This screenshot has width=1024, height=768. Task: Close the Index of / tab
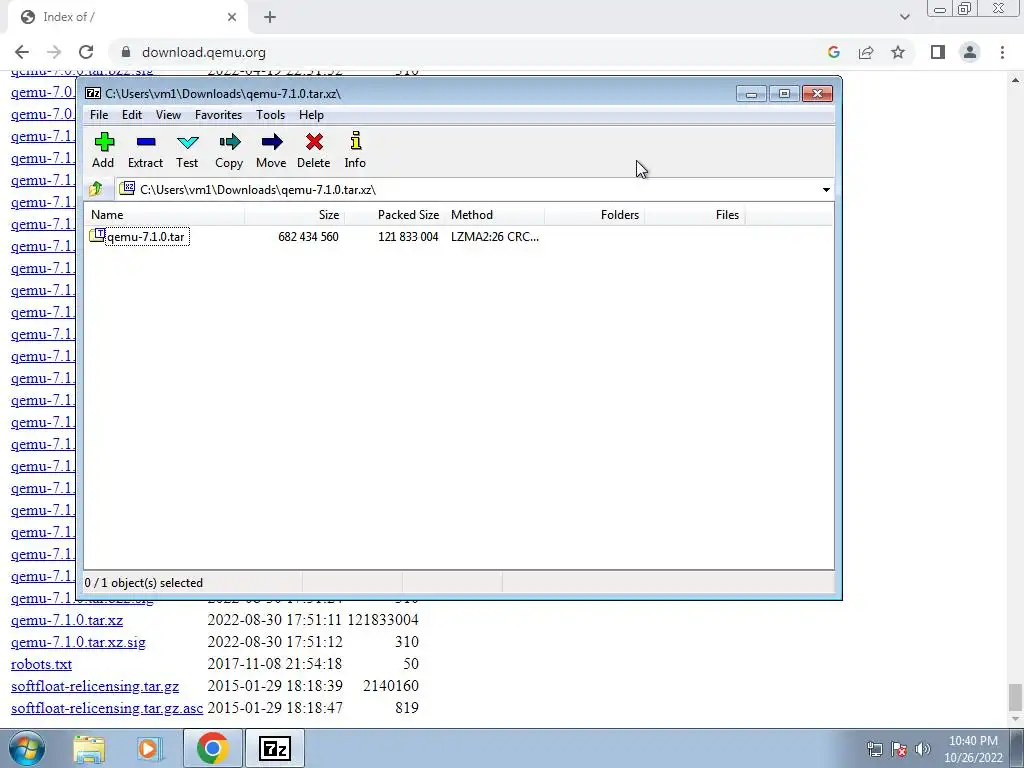tap(232, 17)
